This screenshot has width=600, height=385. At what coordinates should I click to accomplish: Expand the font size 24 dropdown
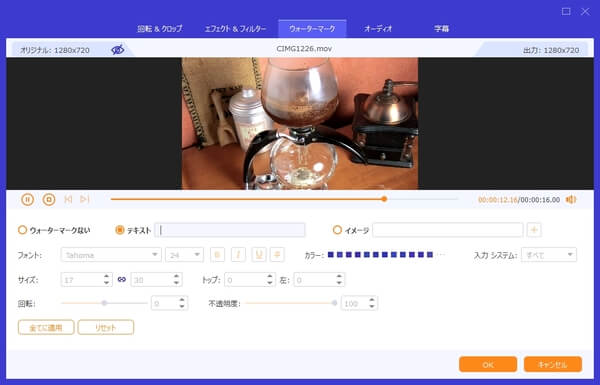pyautogui.click(x=184, y=255)
